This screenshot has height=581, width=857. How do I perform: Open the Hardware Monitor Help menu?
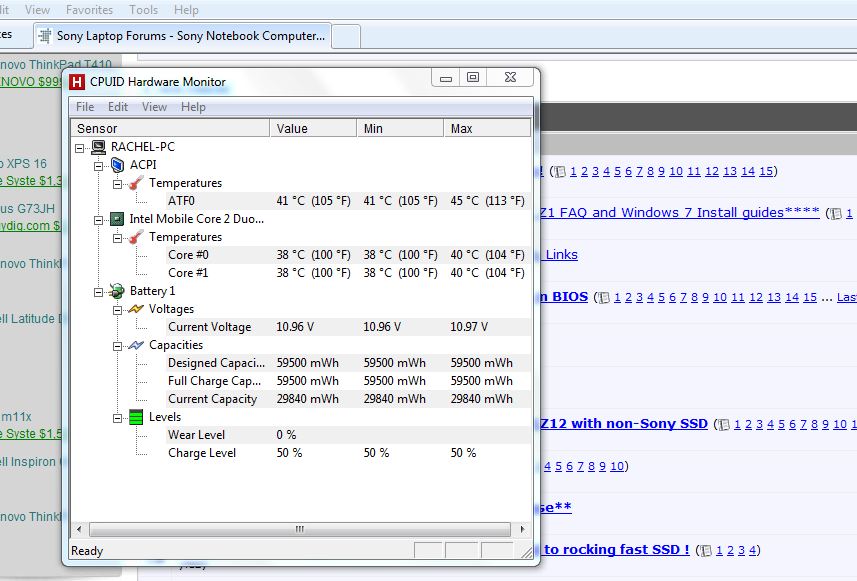tap(193, 107)
